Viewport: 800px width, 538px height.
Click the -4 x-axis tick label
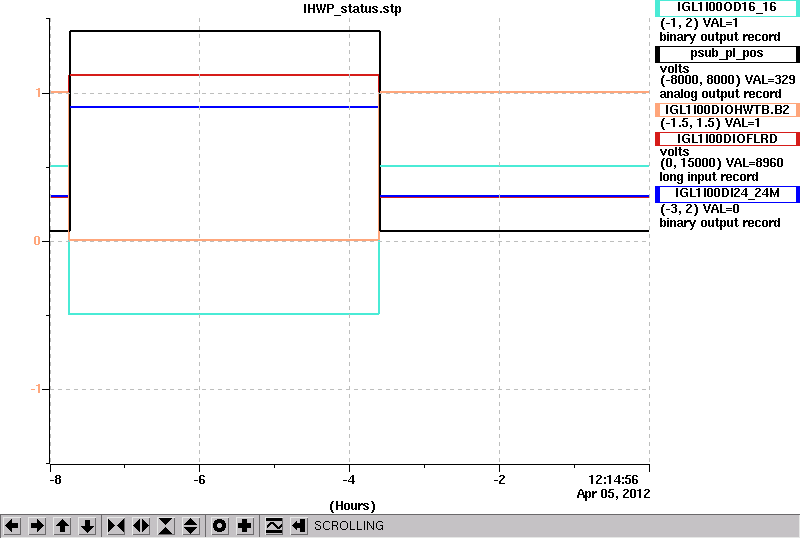coord(349,480)
